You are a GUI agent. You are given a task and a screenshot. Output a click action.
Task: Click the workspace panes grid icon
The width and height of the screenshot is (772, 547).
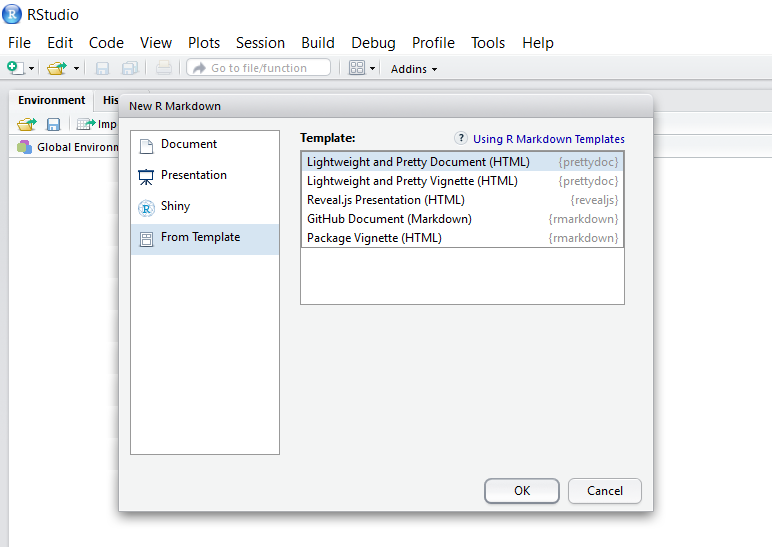(356, 67)
